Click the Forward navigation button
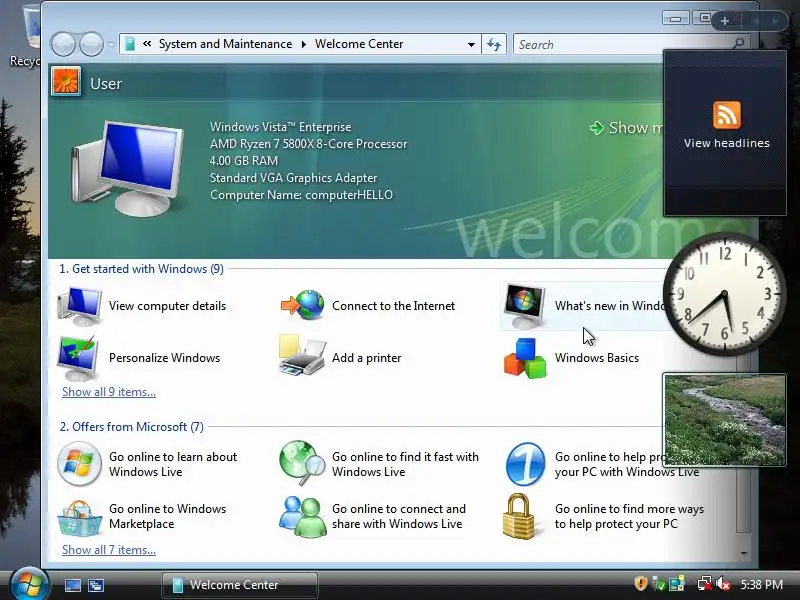Image resolution: width=800 pixels, height=600 pixels. pos(92,44)
